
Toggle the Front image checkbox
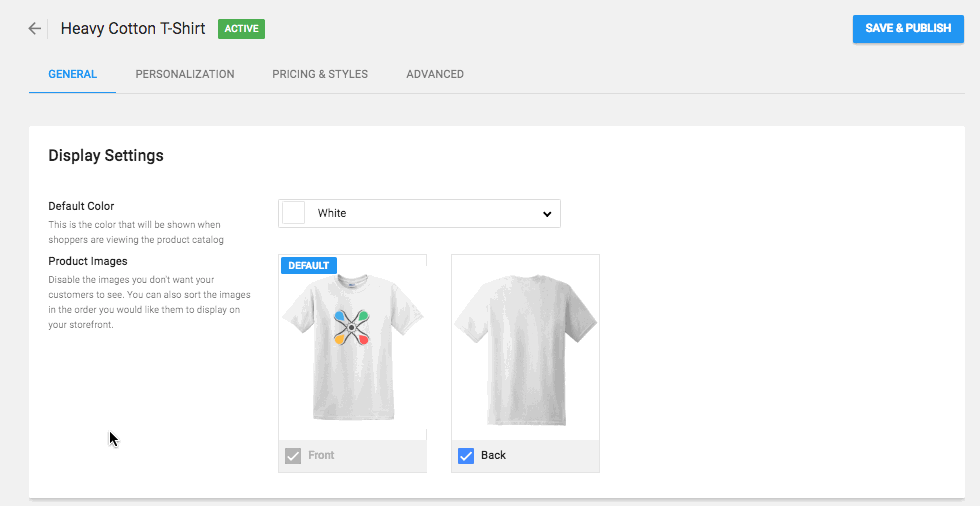[x=293, y=456]
